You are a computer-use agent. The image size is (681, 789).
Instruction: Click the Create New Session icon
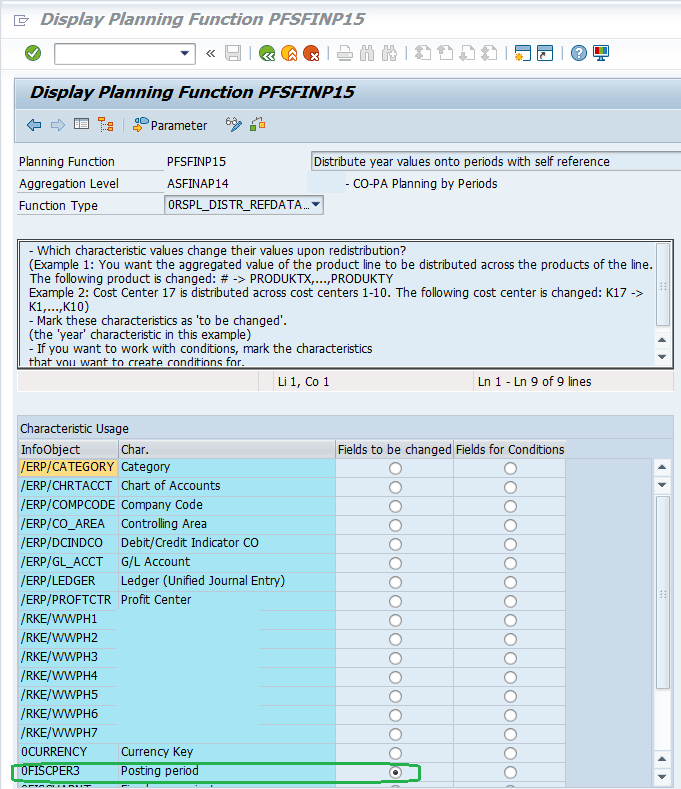coord(521,53)
